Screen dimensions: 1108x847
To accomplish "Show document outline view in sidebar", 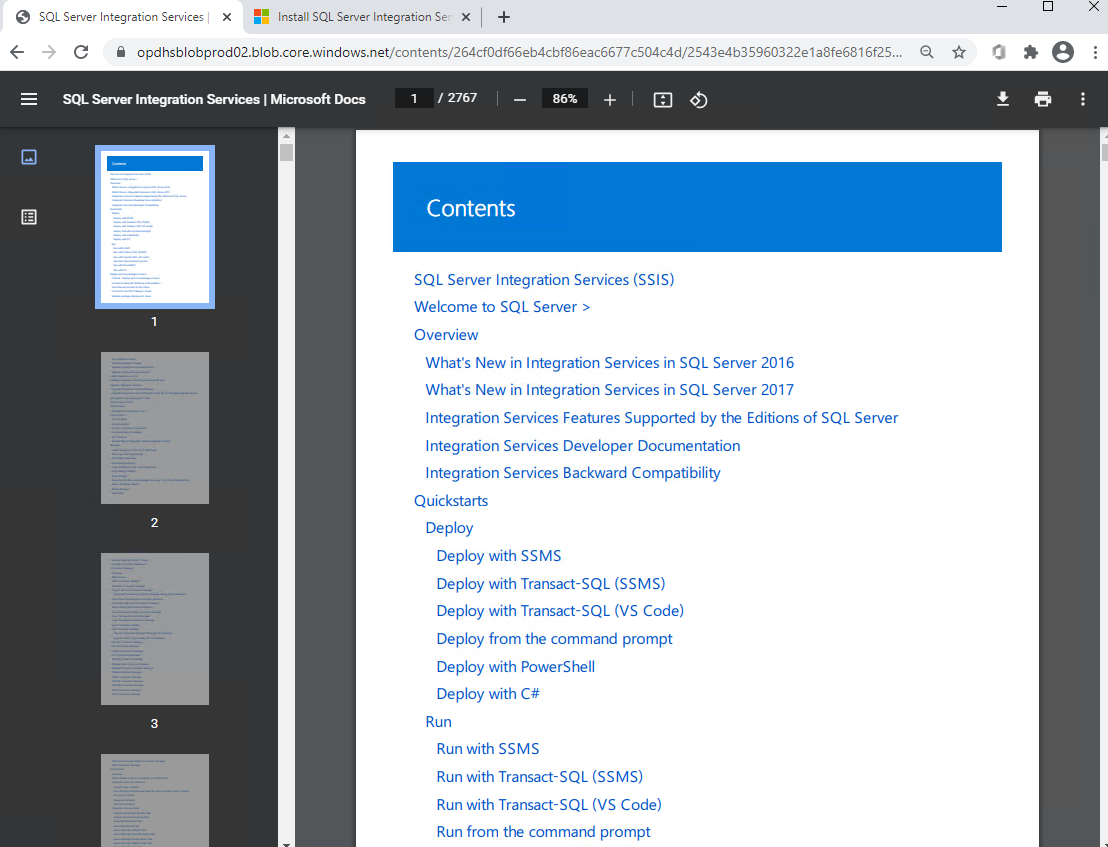I will (29, 217).
